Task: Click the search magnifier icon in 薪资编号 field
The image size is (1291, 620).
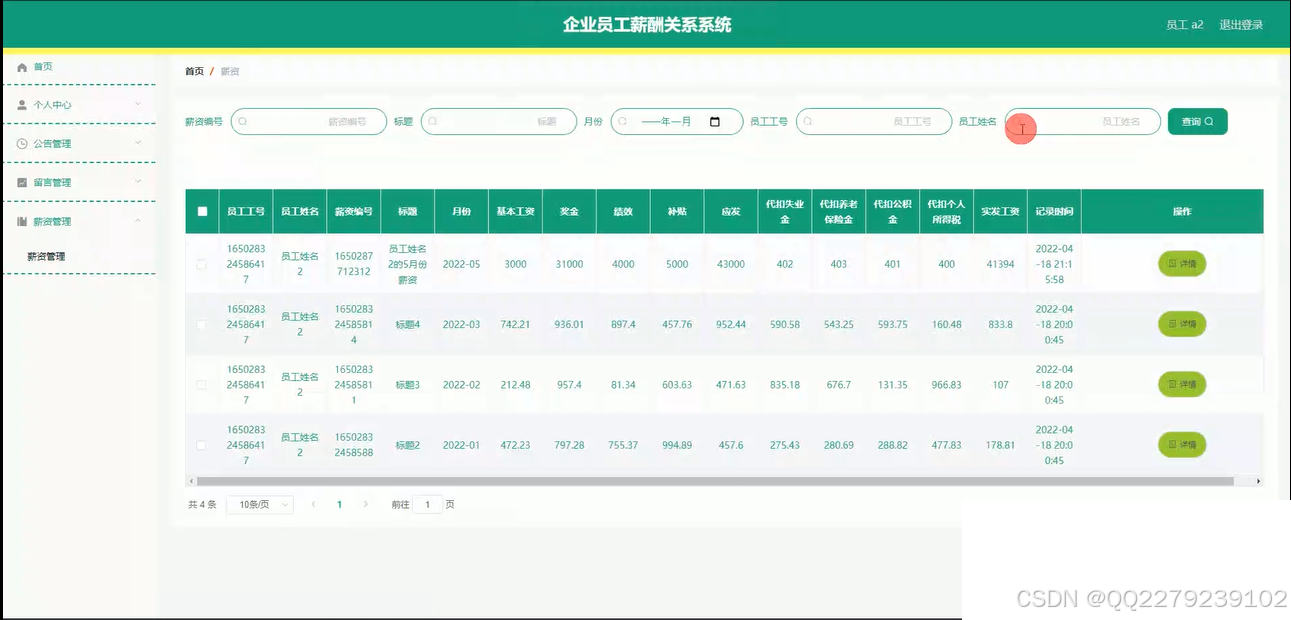Action: point(242,121)
